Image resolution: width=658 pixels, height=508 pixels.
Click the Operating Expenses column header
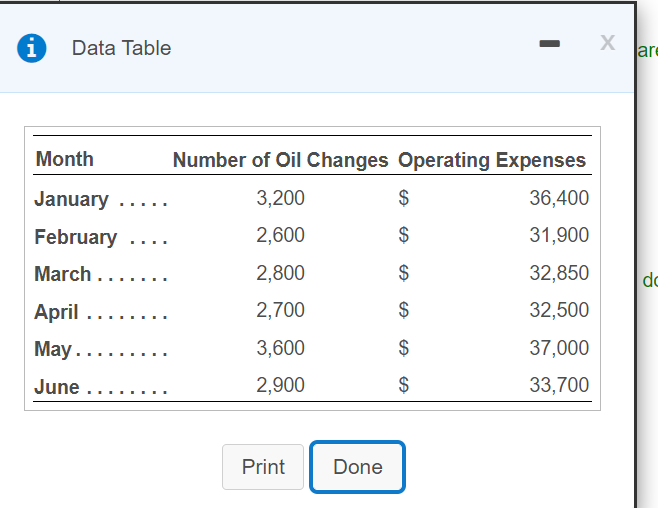coord(492,160)
